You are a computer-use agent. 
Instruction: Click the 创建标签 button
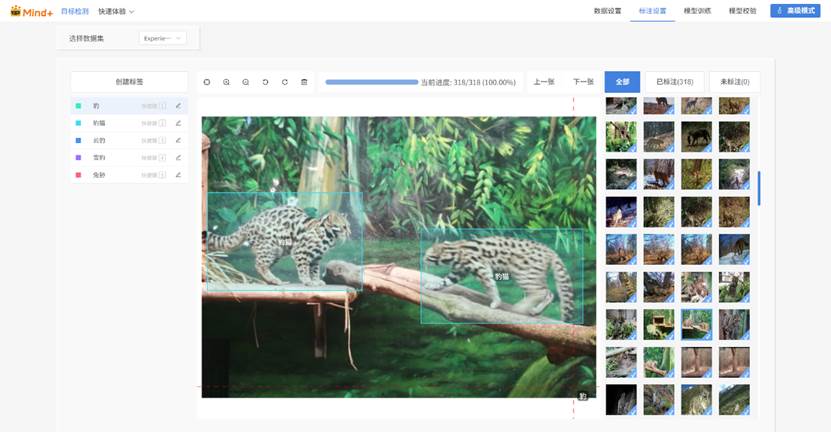[x=129, y=82]
